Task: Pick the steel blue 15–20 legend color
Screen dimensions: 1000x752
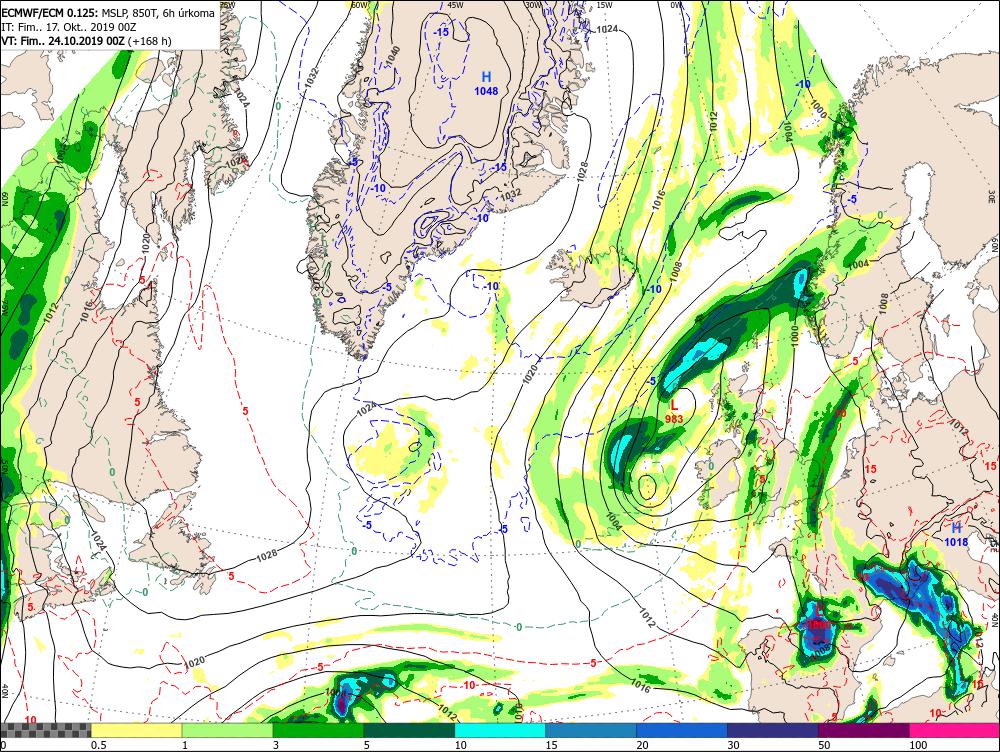Action: 591,730
